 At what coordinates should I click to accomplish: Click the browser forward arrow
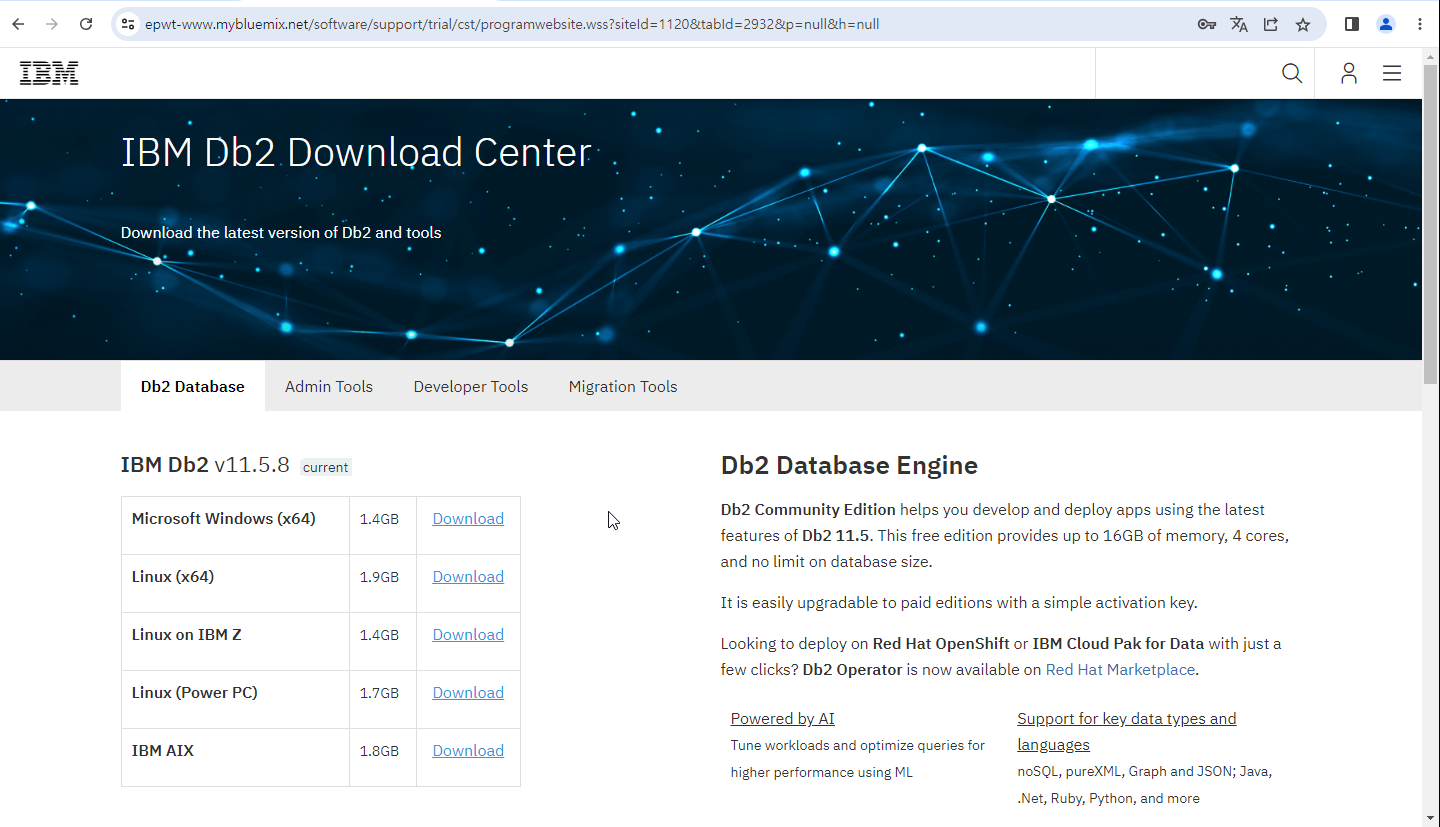[x=52, y=24]
